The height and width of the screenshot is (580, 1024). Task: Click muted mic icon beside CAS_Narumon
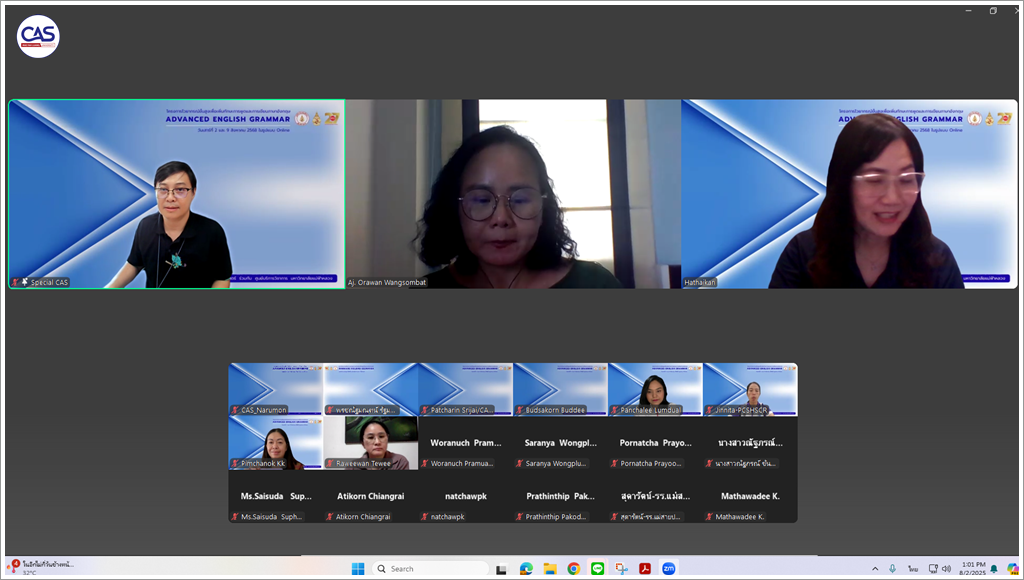(235, 410)
